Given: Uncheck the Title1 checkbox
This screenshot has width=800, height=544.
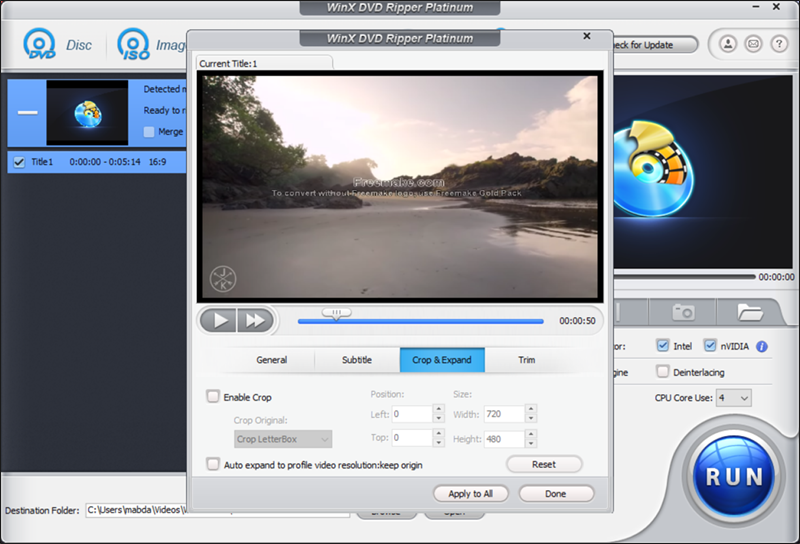Looking at the screenshot, I should click(x=19, y=162).
